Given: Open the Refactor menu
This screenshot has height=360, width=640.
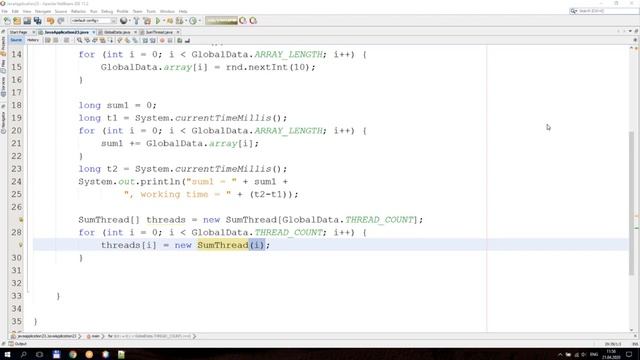Looking at the screenshot, I should (x=78, y=11).
